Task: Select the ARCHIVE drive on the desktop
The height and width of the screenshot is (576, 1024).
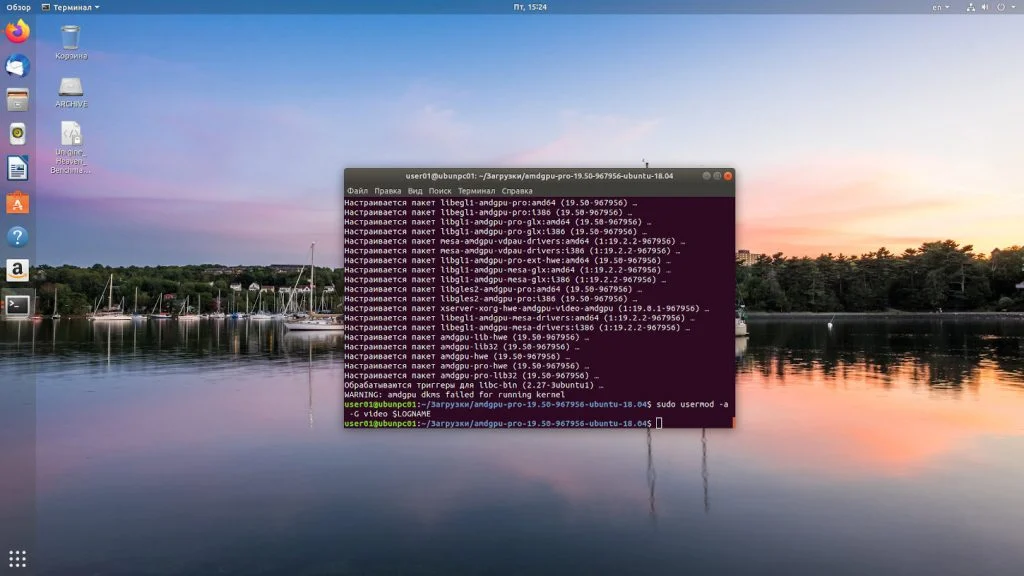Action: coord(71,92)
